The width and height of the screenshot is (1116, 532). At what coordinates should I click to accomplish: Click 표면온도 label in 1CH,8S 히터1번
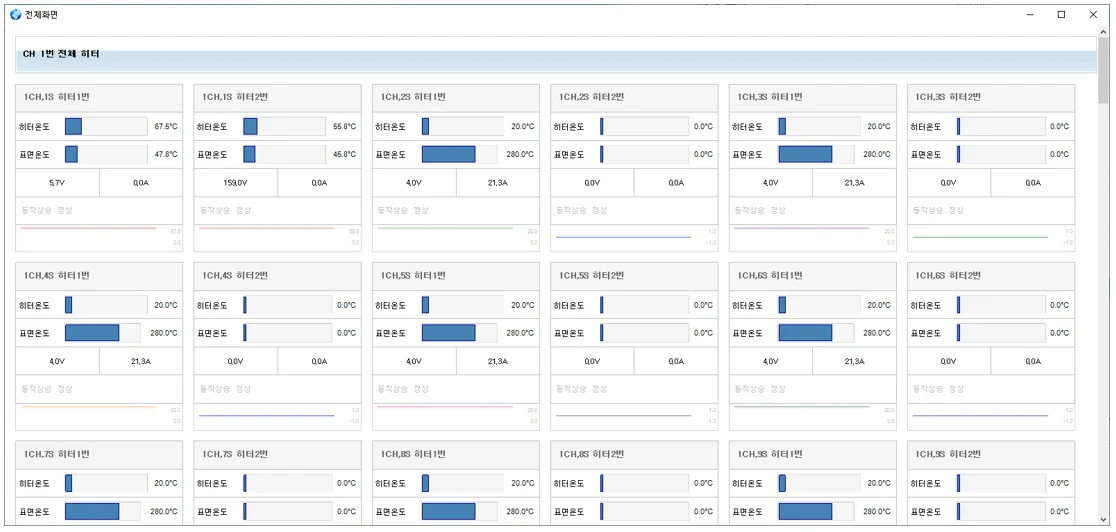(x=390, y=511)
